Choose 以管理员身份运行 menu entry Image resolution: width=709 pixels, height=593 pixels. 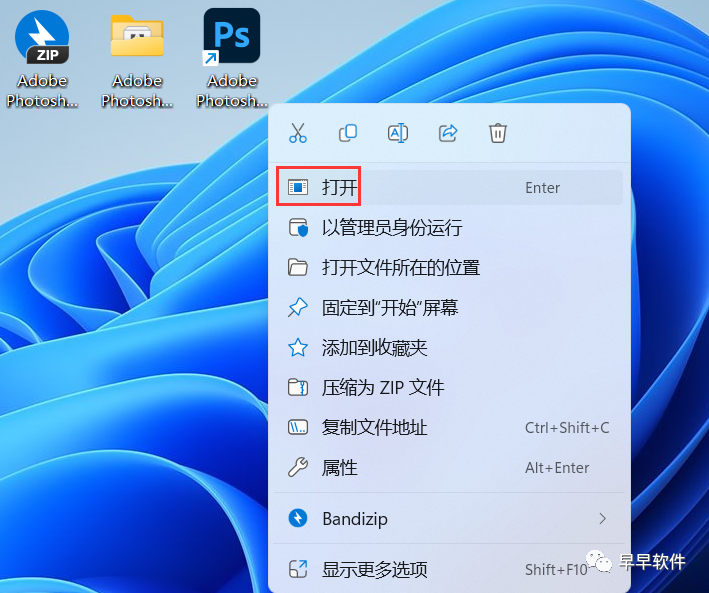(x=449, y=228)
